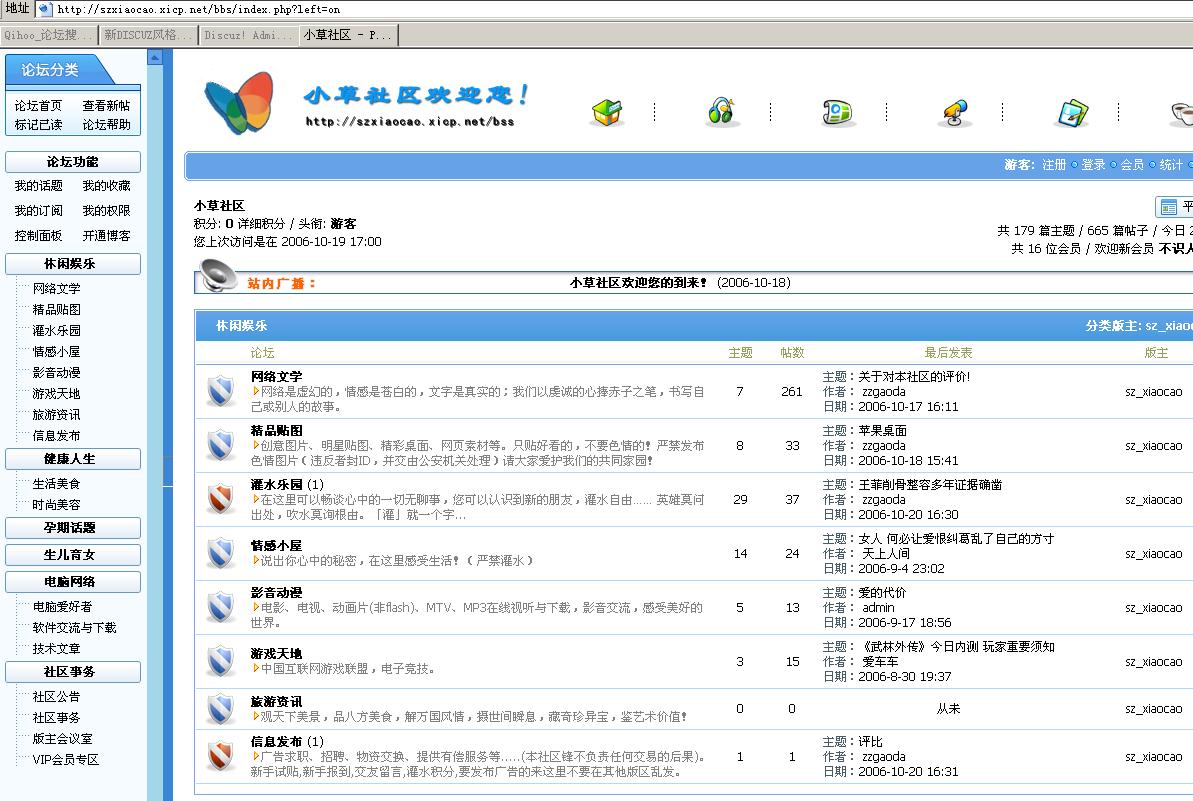Click shield icon beside 精品贴图 forum

point(221,445)
